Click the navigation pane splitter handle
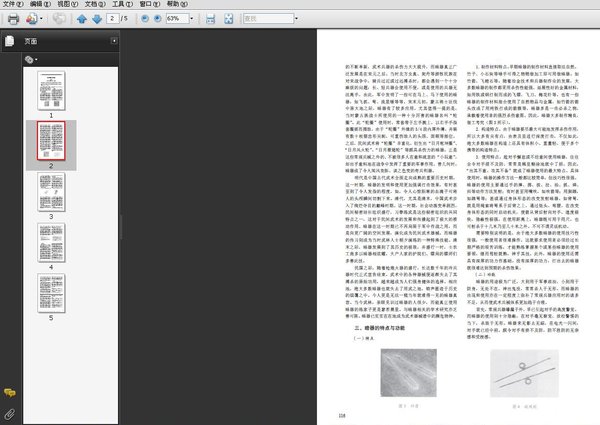This screenshot has height=425, width=600. (121, 227)
